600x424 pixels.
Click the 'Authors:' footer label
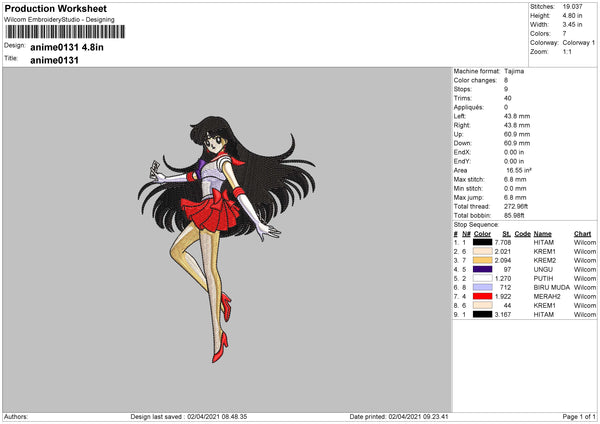click(x=16, y=417)
